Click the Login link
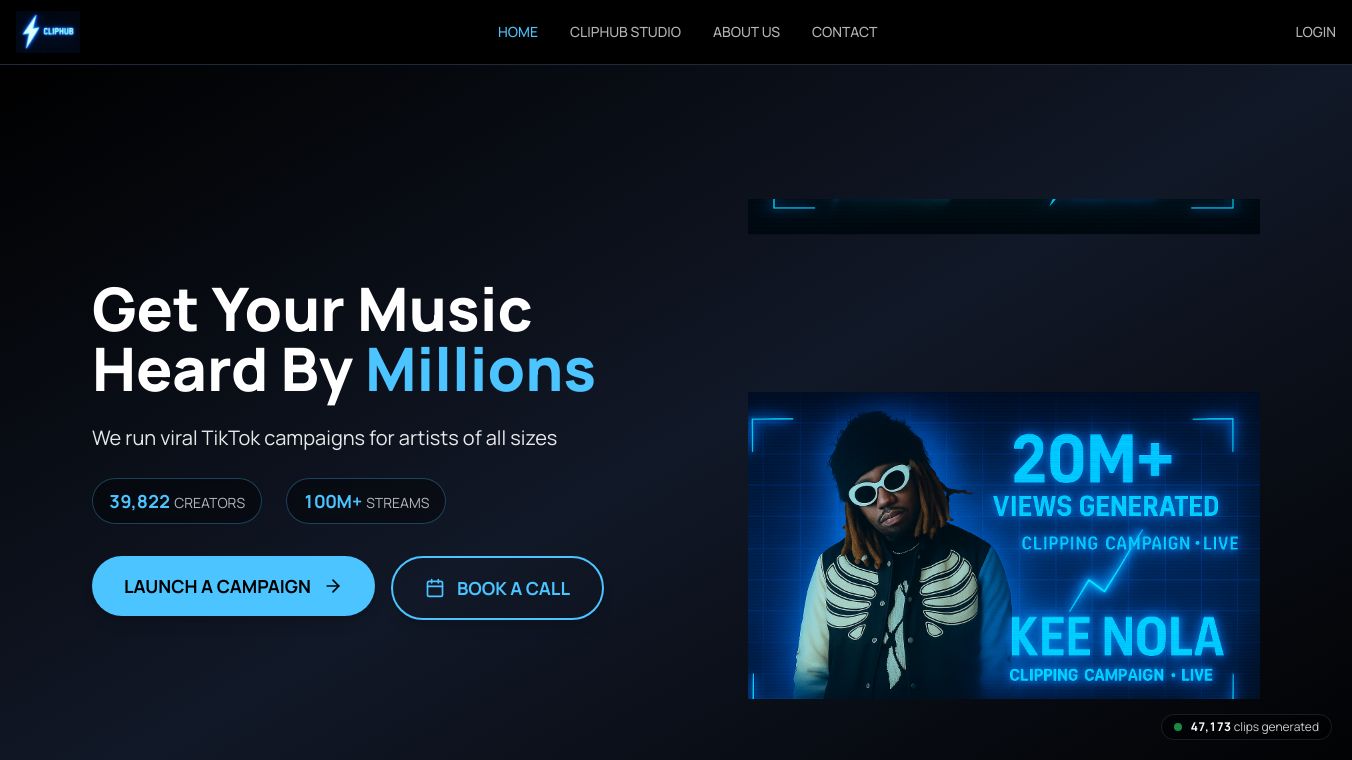This screenshot has height=760, width=1352. pos(1315,32)
